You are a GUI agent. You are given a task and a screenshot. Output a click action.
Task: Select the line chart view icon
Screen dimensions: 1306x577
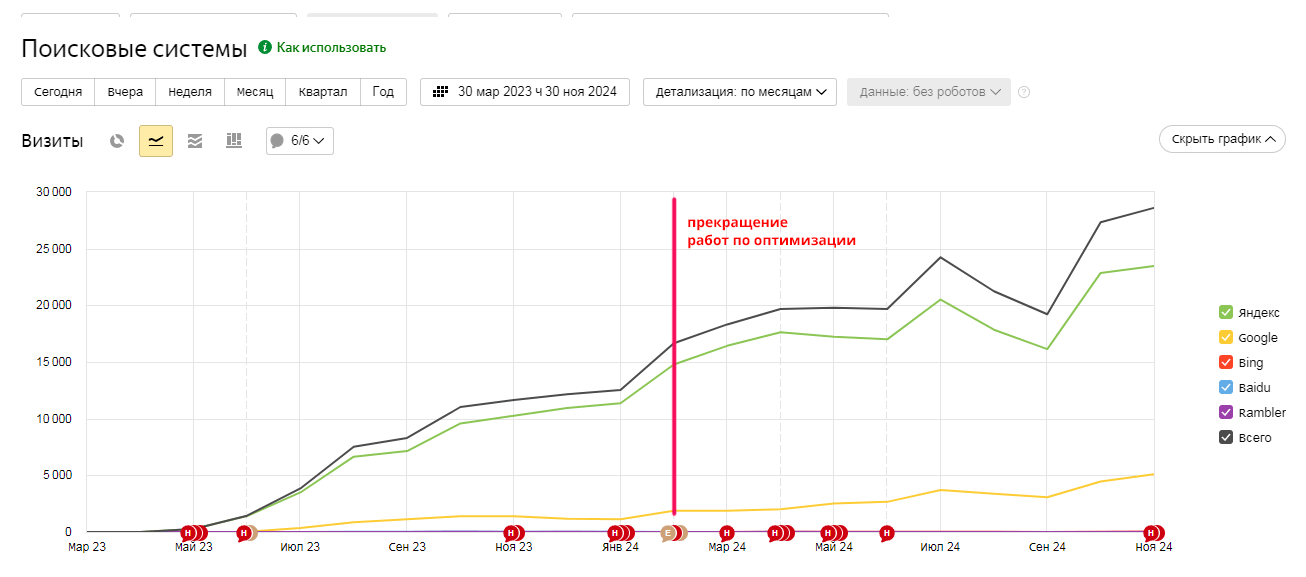click(x=156, y=141)
